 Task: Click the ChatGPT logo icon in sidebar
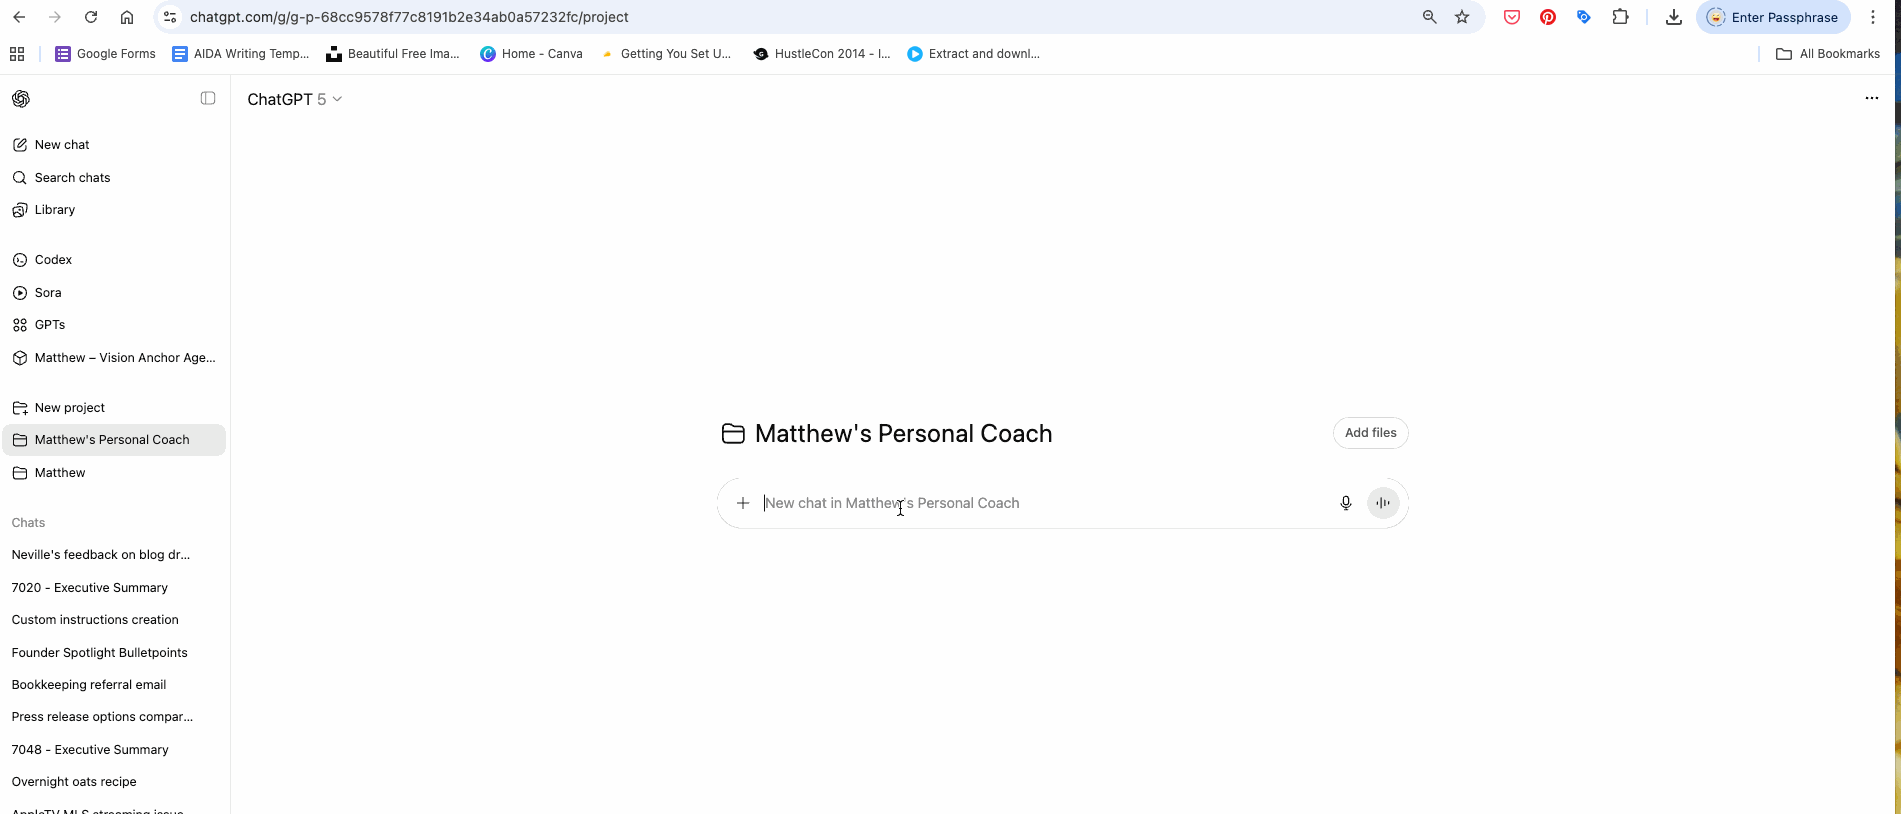21,99
